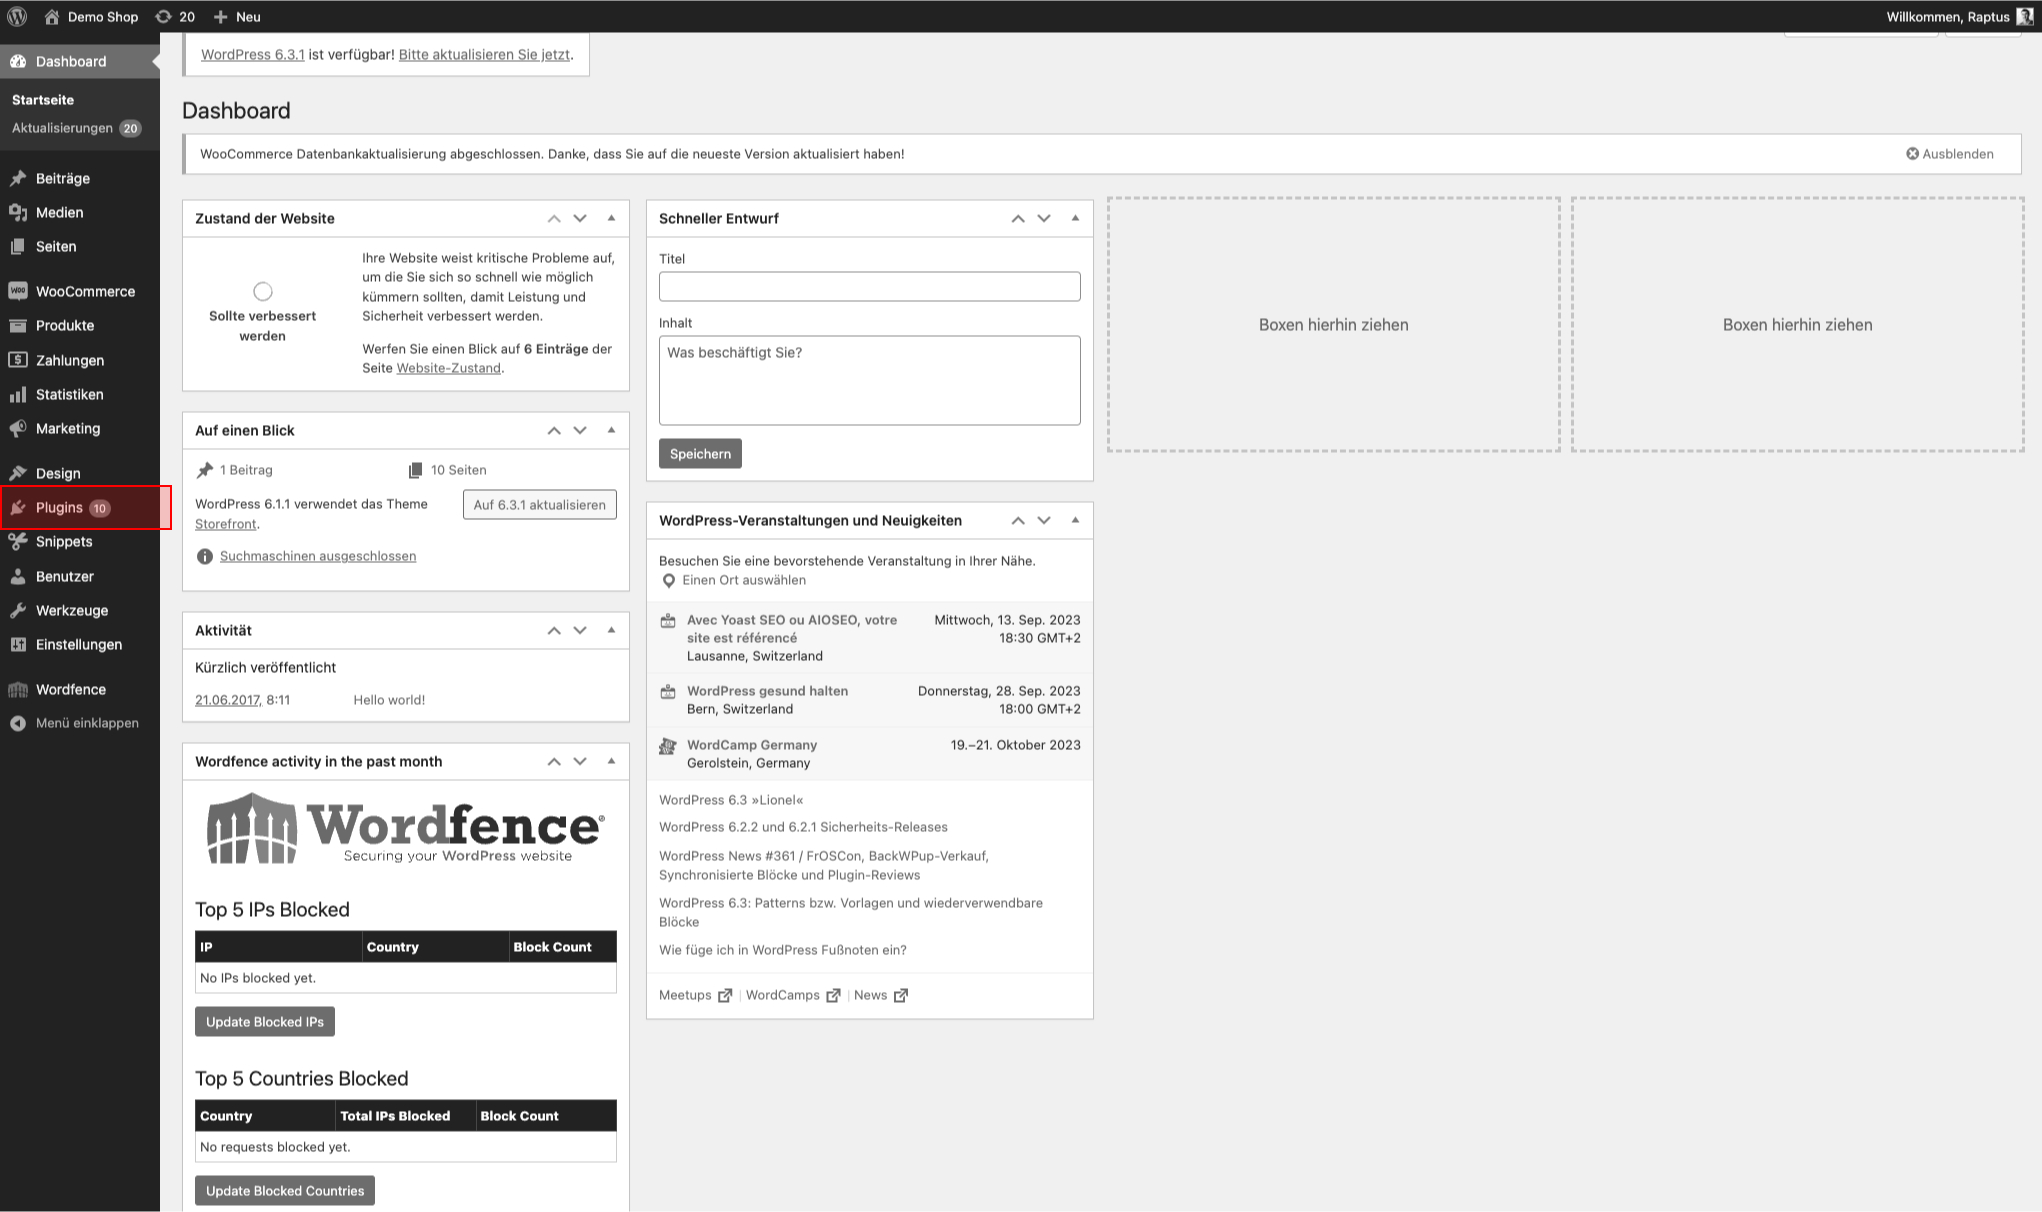
Task: Click Update Blocked IPs button
Action: pyautogui.click(x=265, y=1022)
